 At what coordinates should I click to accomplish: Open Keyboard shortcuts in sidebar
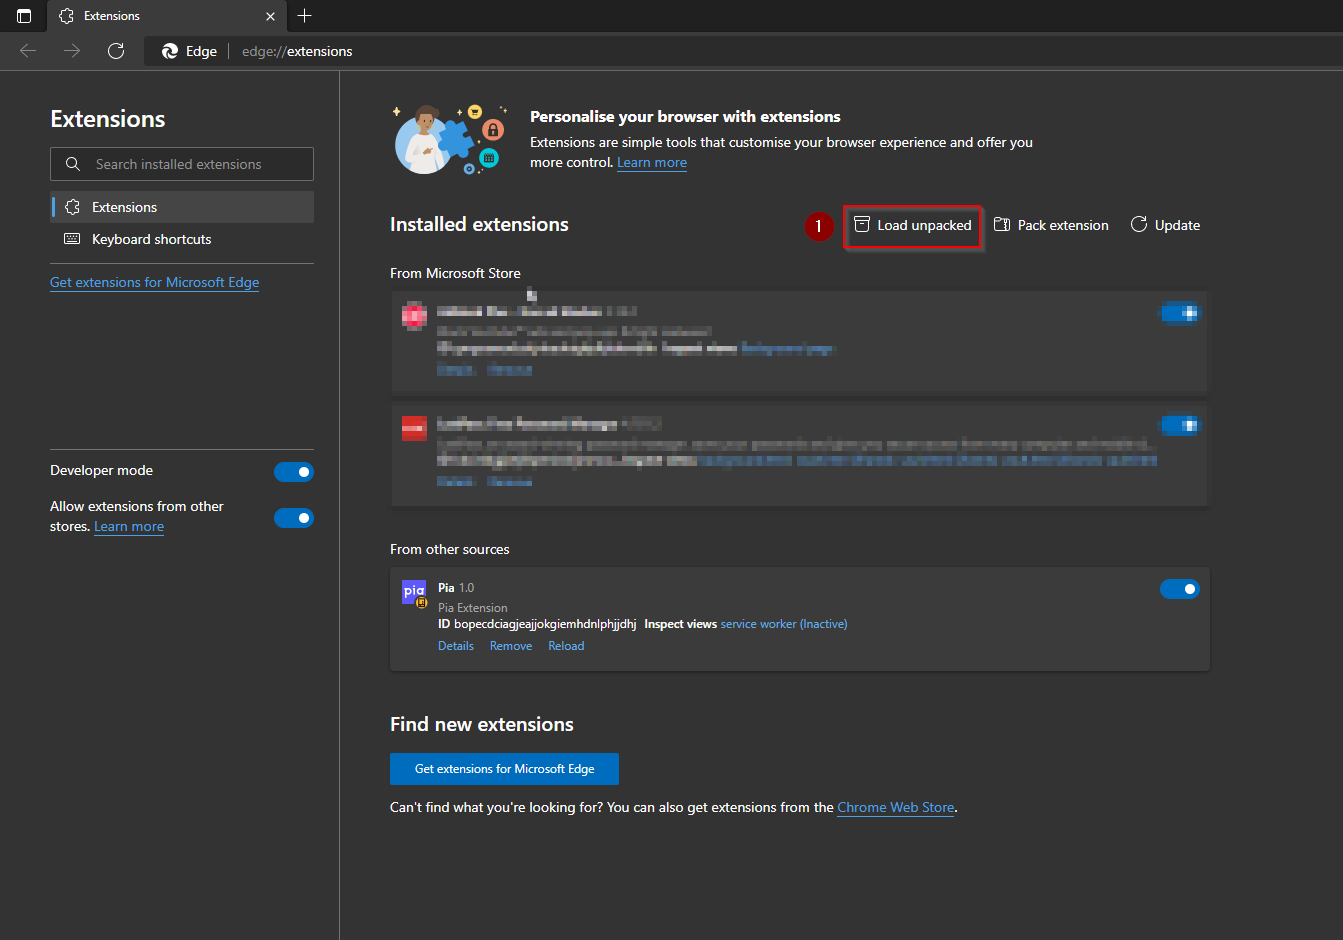tap(182, 239)
